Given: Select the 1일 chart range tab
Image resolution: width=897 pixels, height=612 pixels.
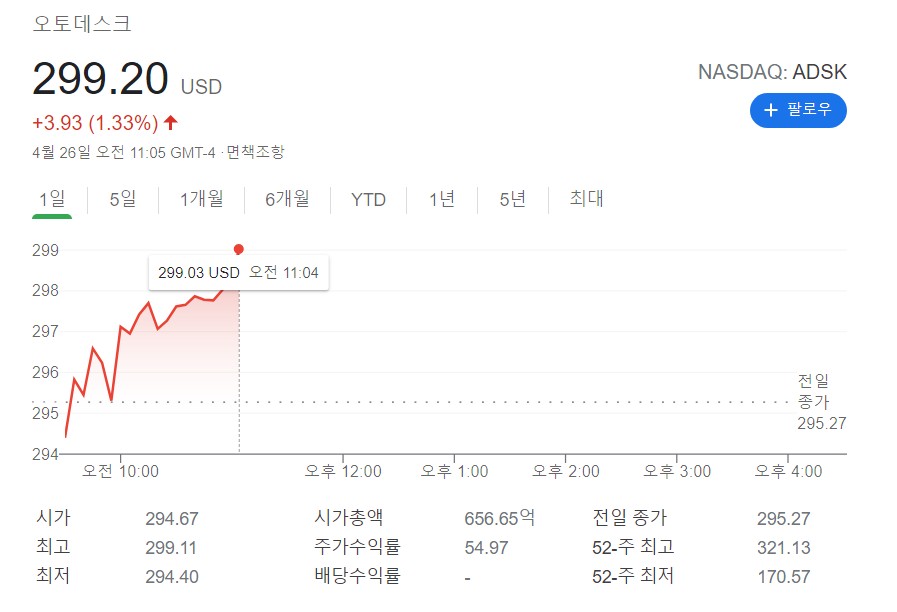Looking at the screenshot, I should pos(51,199).
